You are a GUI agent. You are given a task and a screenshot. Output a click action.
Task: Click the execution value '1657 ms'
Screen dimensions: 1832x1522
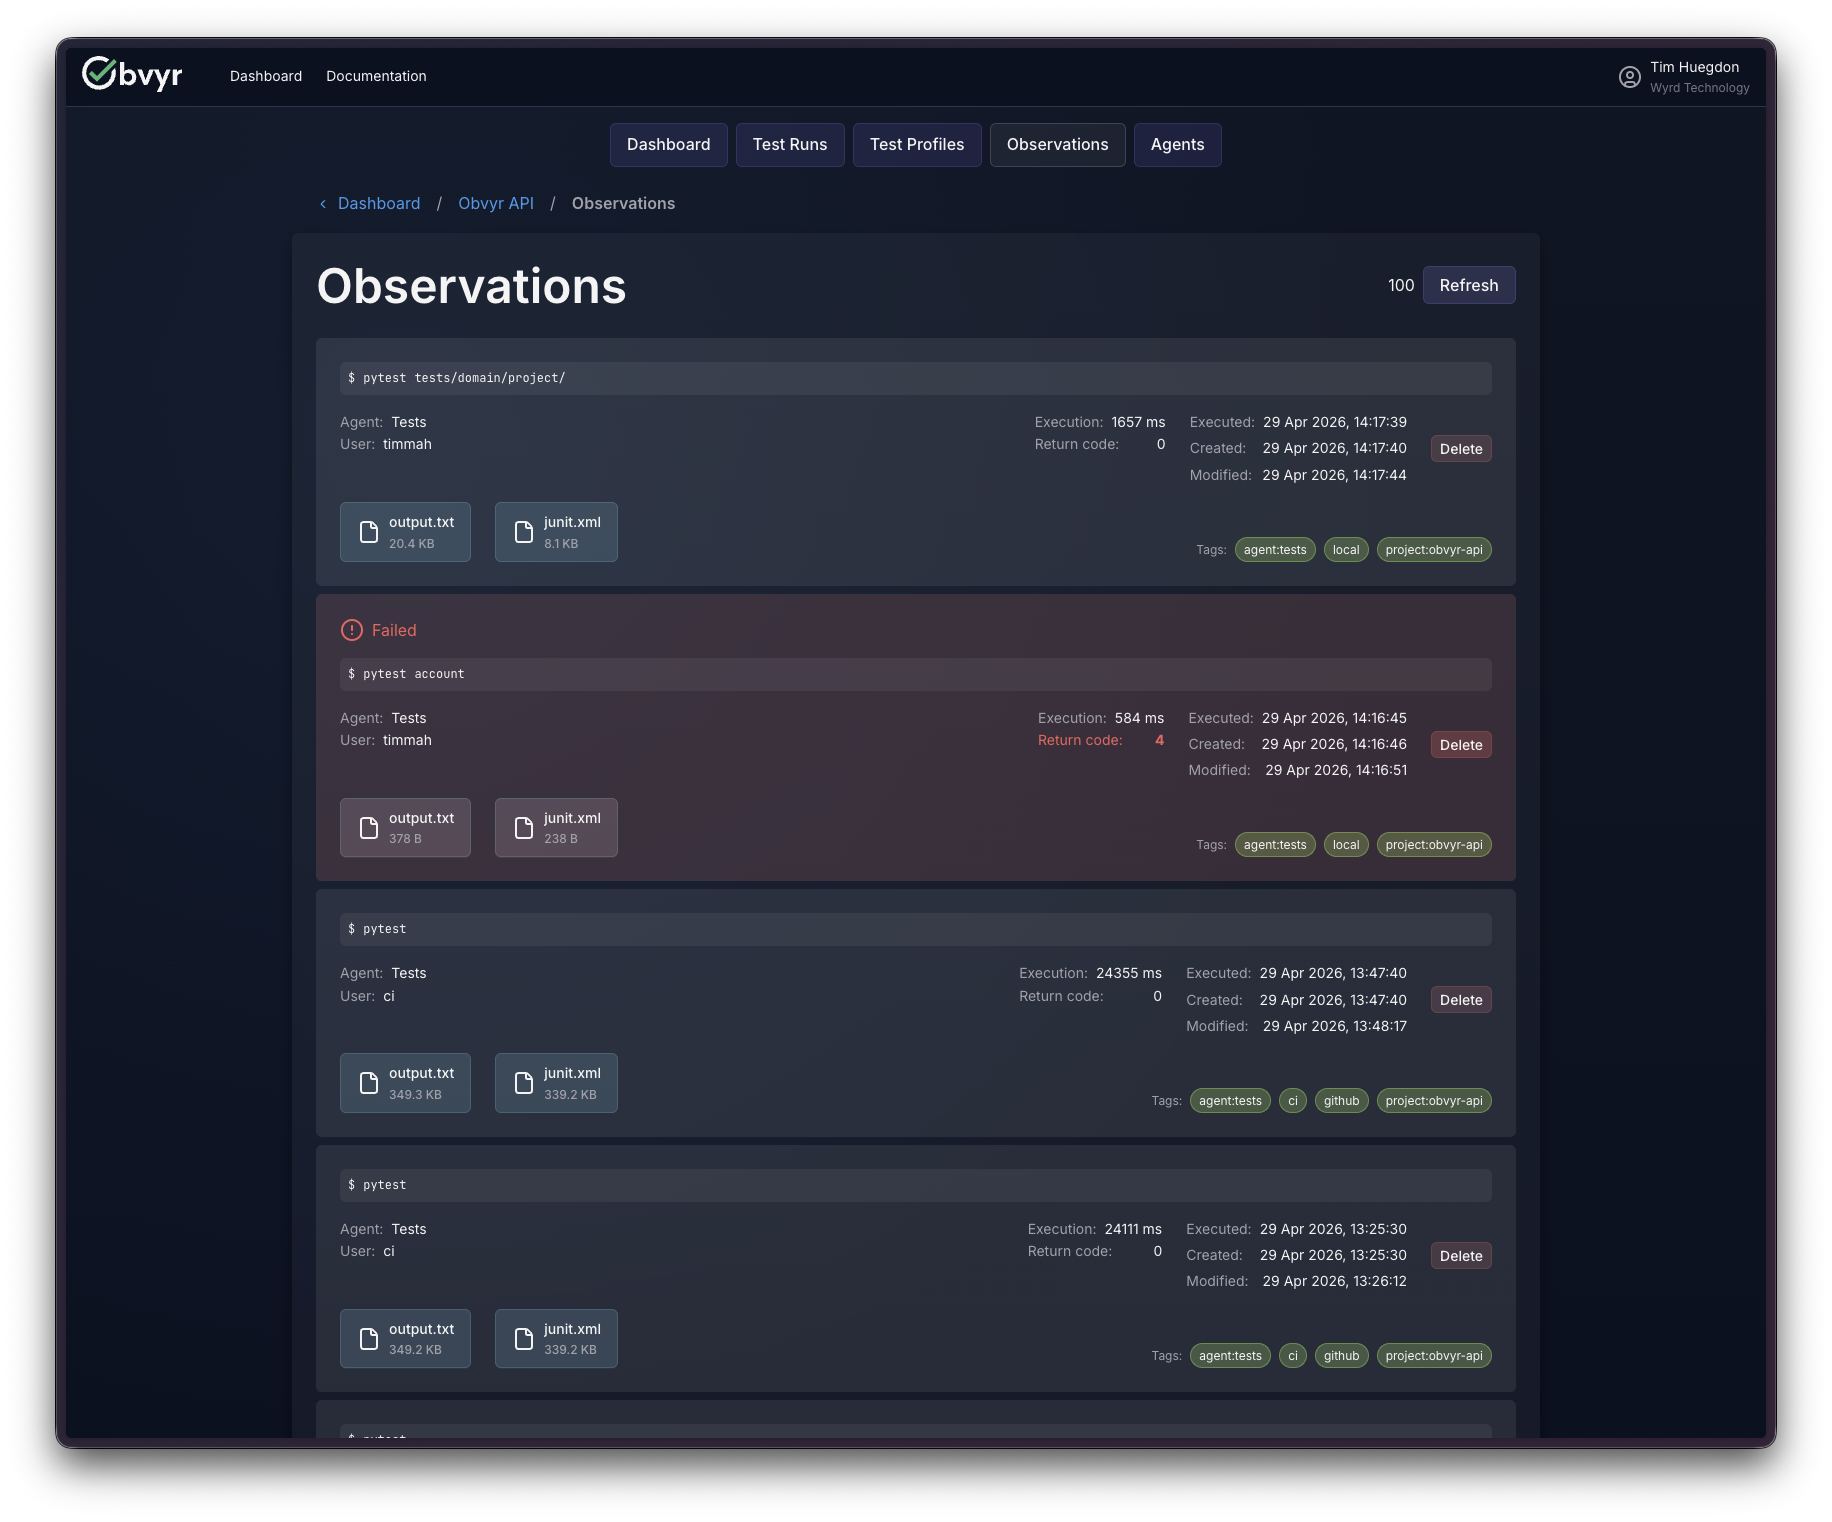[1139, 422]
